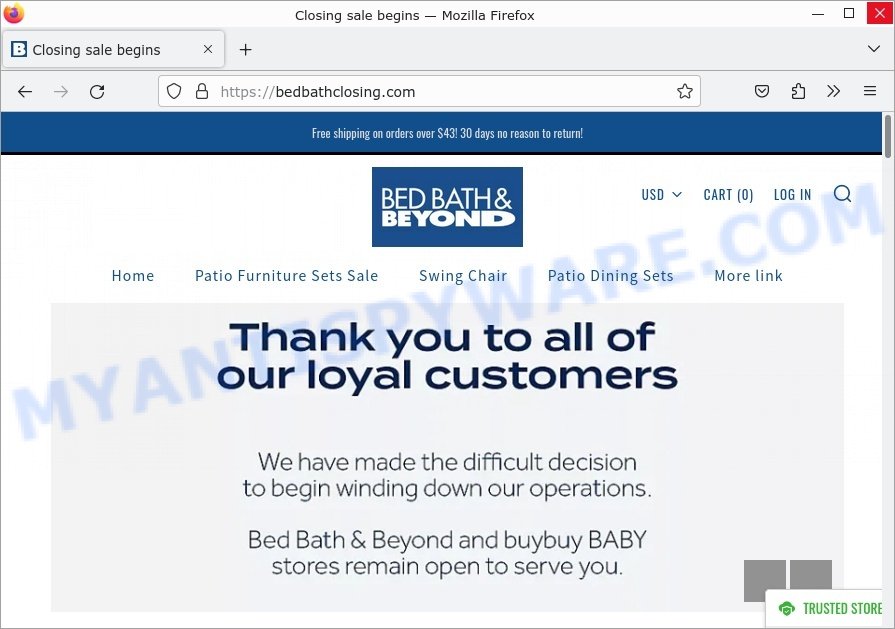List all tabs via the chevron dropdown
The width and height of the screenshot is (895, 629).
coord(873,49)
